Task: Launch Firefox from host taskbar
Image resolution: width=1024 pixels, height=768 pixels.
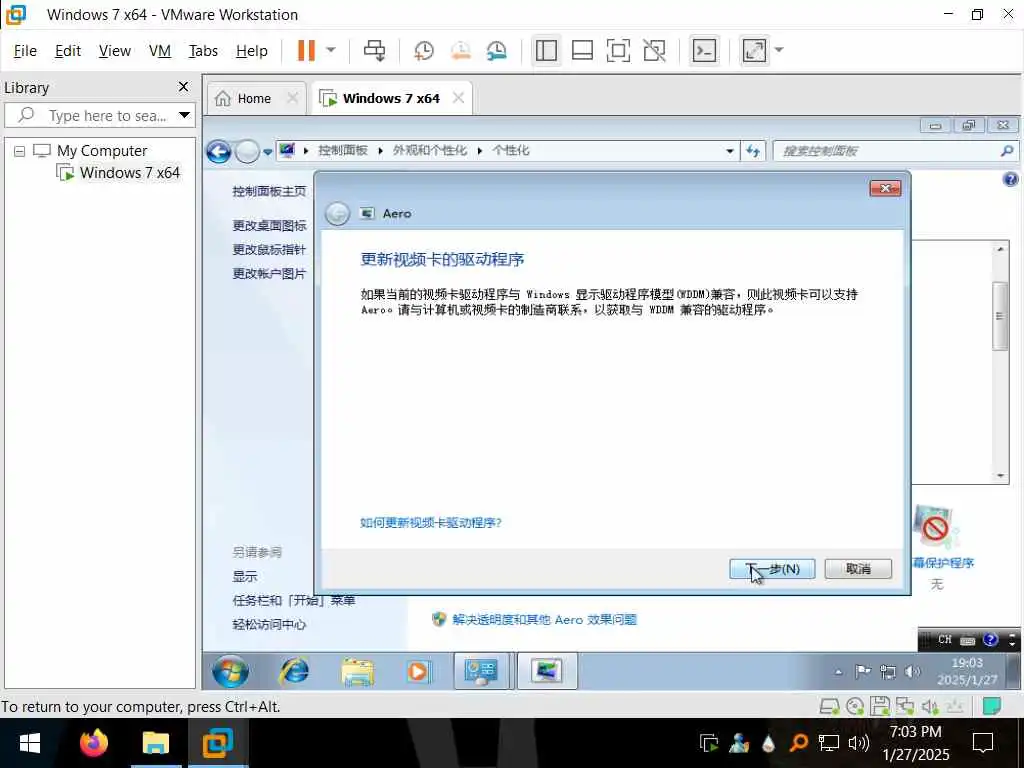Action: tap(93, 743)
